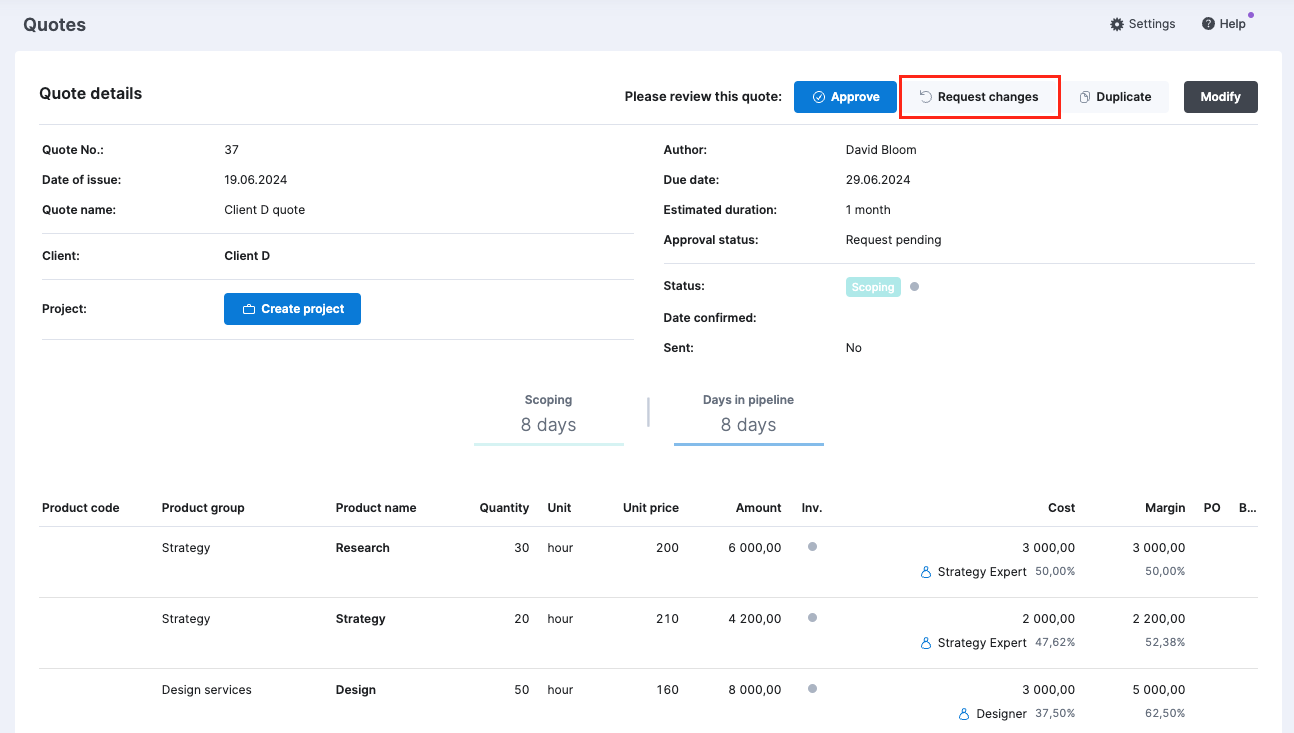
Task: Toggle the invoice dot in the Research row
Action: pos(812,547)
